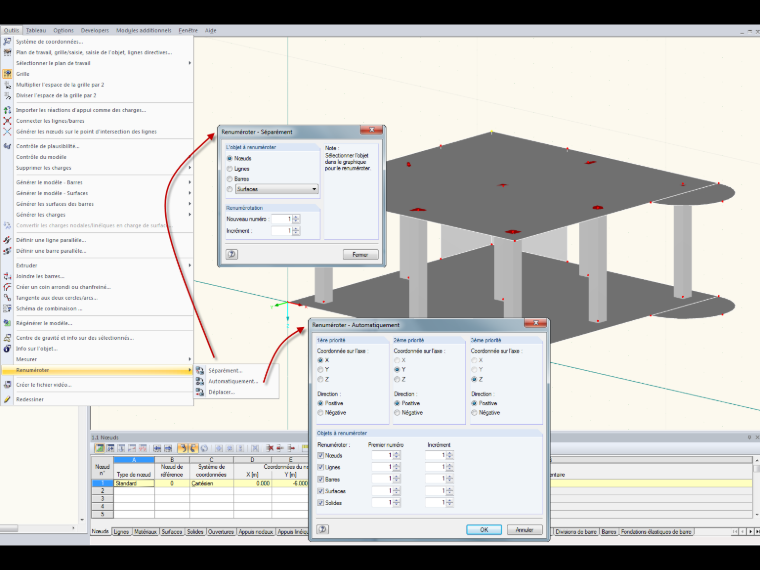Screen dimensions: 760x570
Task: Click Fermer in the Séparément dialog
Action: [x=360, y=254]
